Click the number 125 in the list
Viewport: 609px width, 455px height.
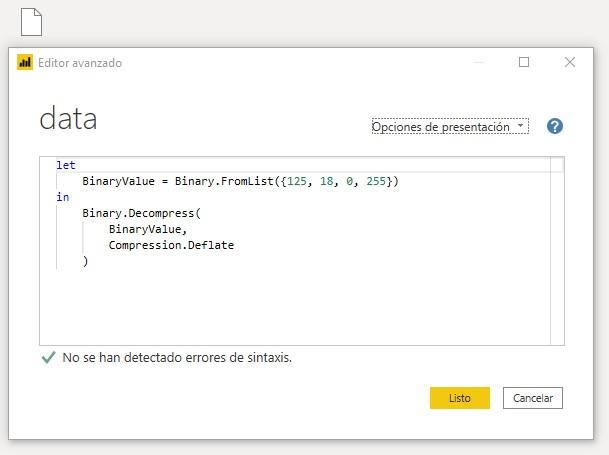tap(296, 181)
